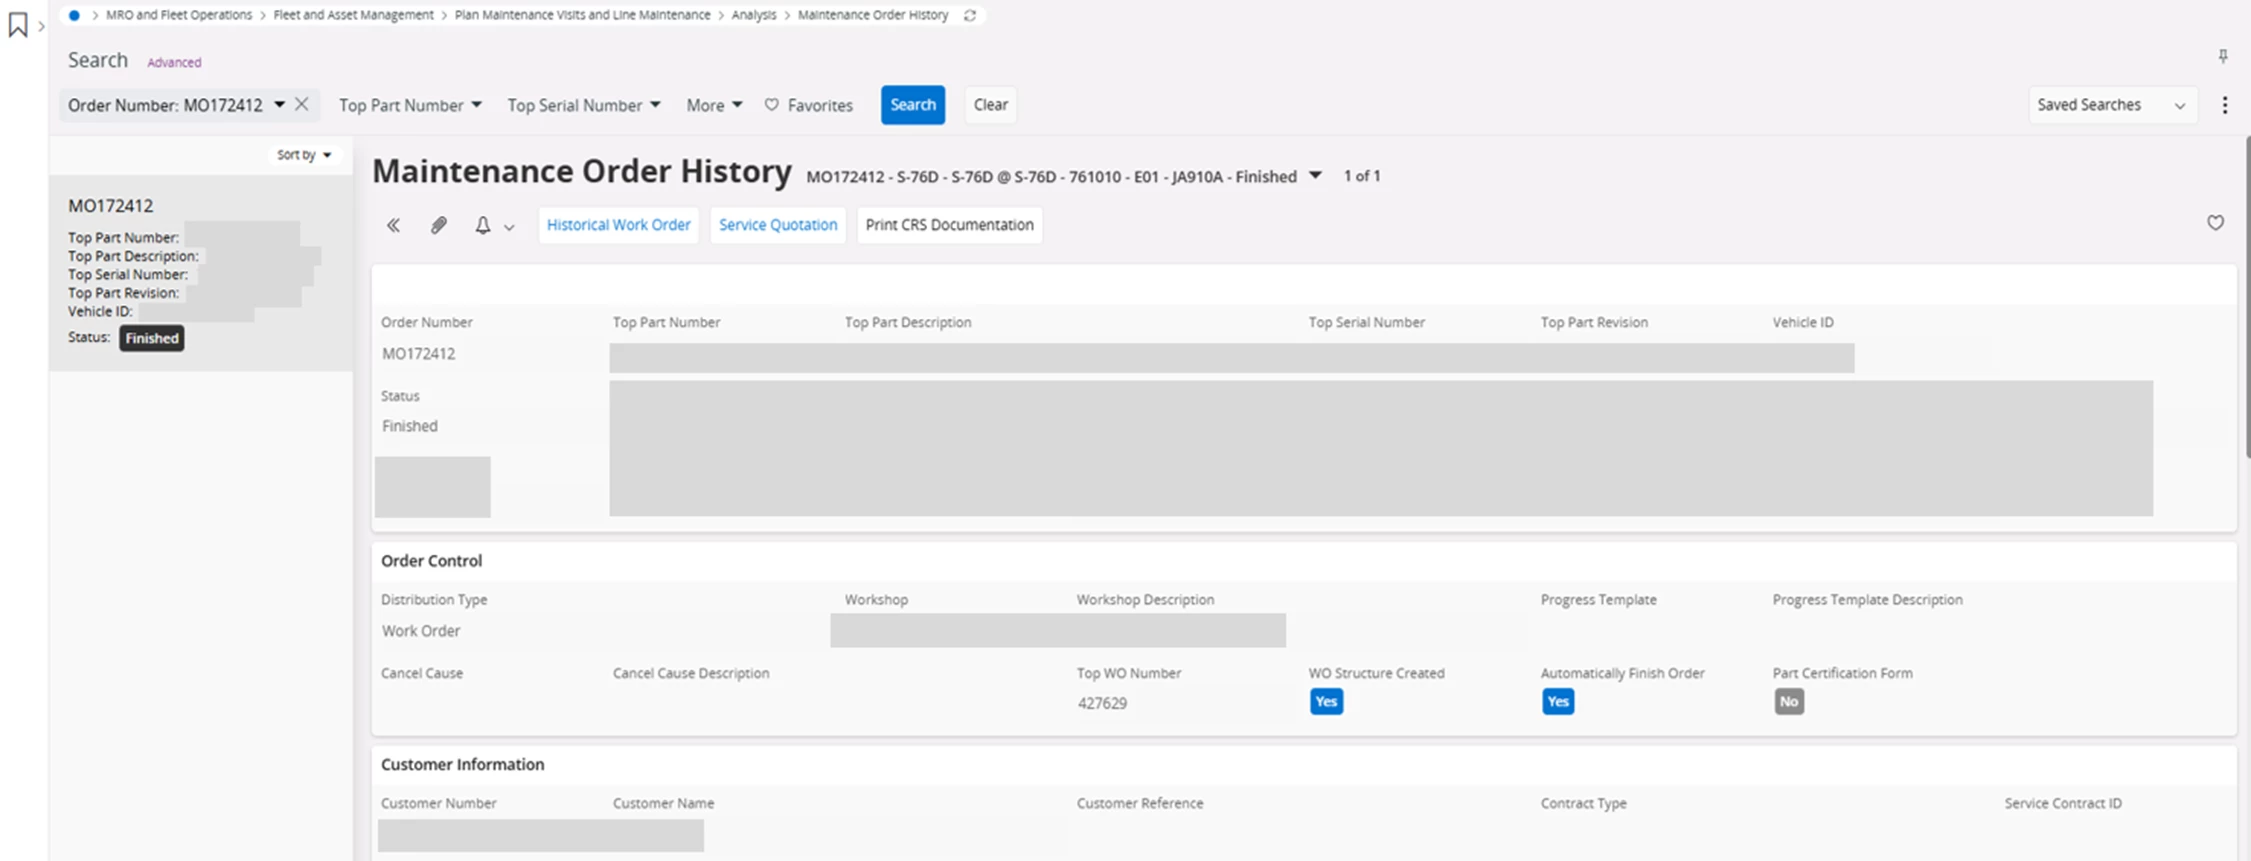Screen dimensions: 2251x861
Task: Select the MO172412 record in the list
Action: (200, 273)
